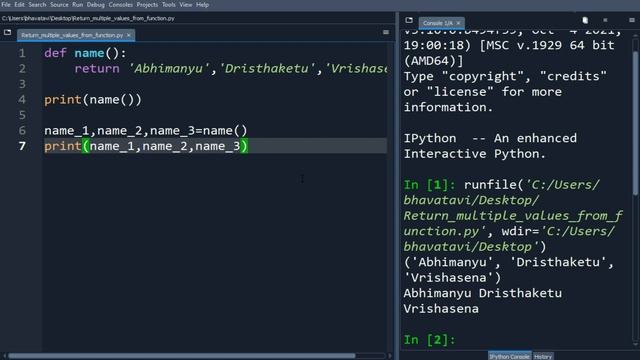The height and width of the screenshot is (360, 640).
Task: Open the editor's browse tabs icon
Action: tap(7, 32)
